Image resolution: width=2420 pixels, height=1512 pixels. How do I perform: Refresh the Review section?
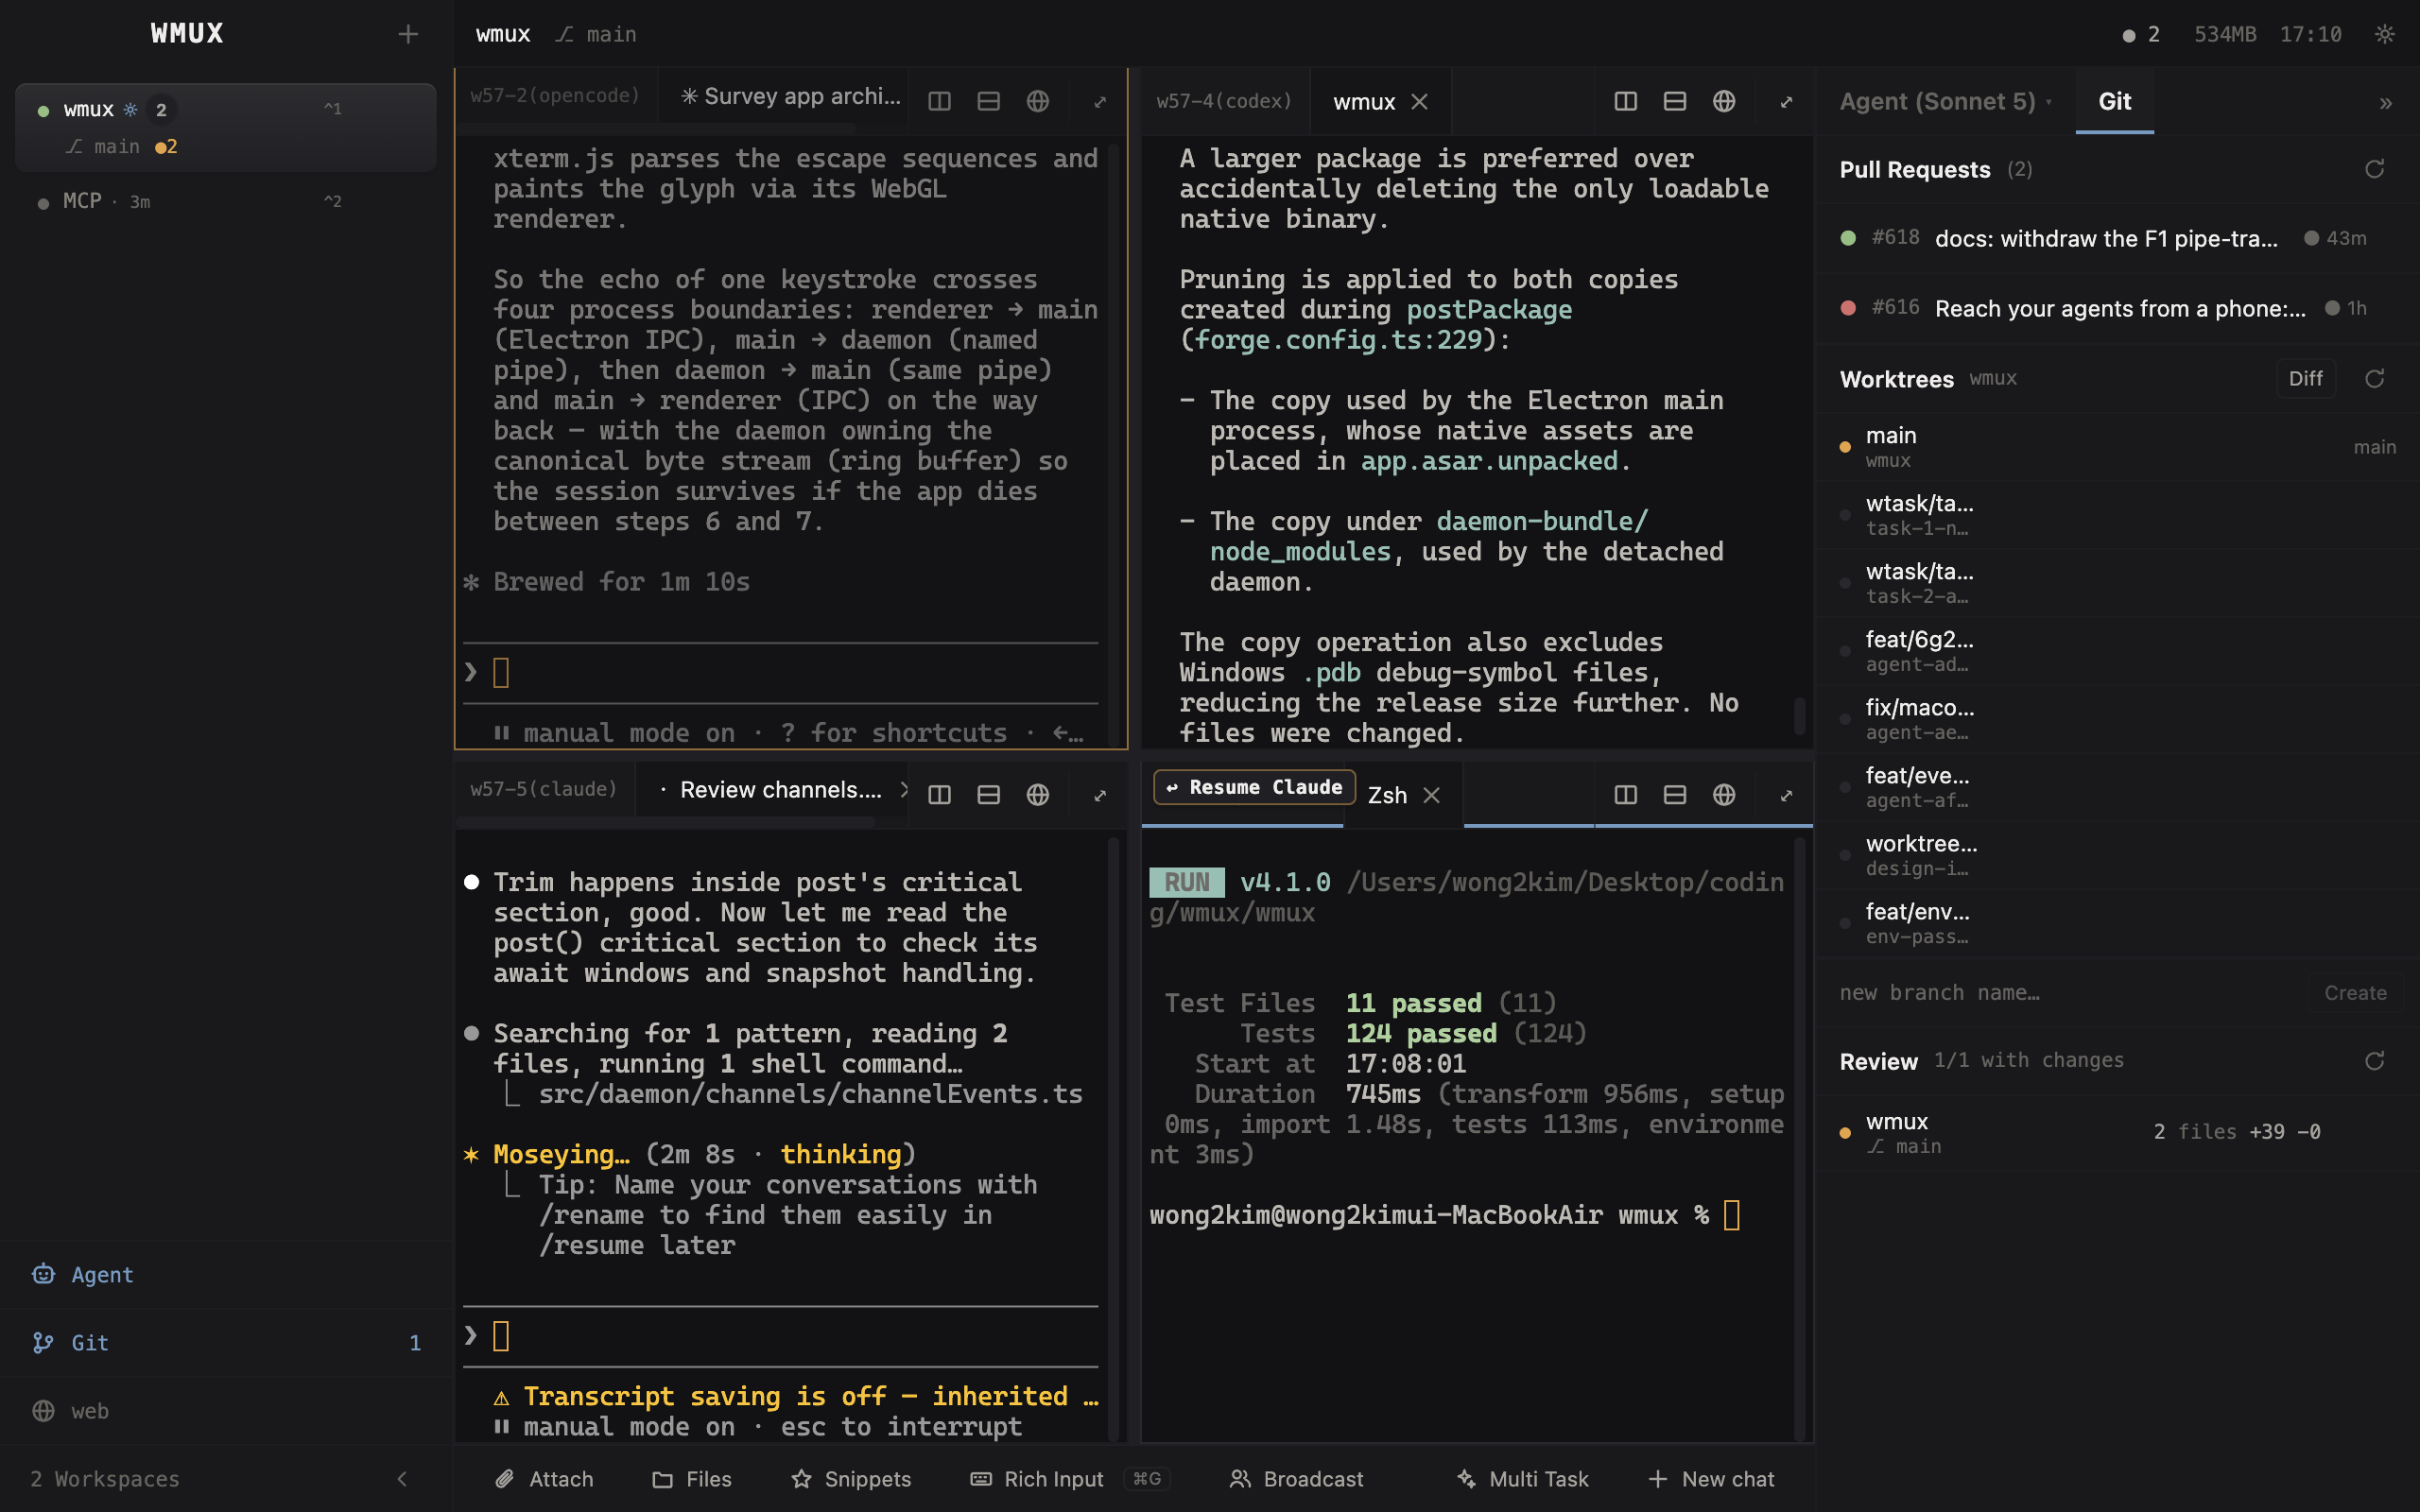pyautogui.click(x=2375, y=1061)
